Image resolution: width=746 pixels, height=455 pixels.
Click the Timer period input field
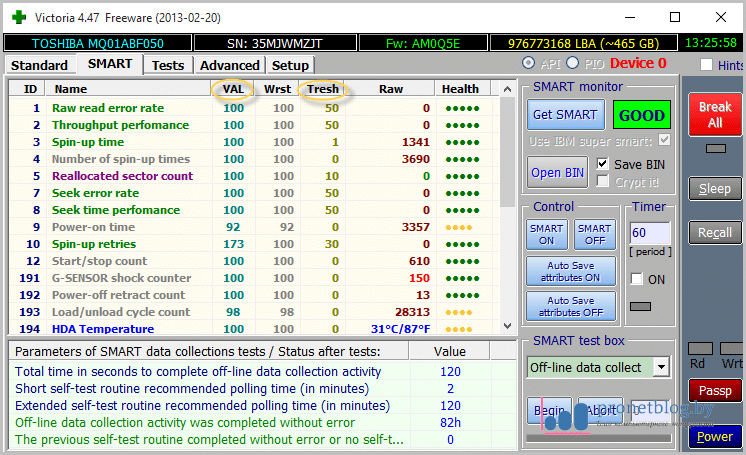tap(649, 233)
